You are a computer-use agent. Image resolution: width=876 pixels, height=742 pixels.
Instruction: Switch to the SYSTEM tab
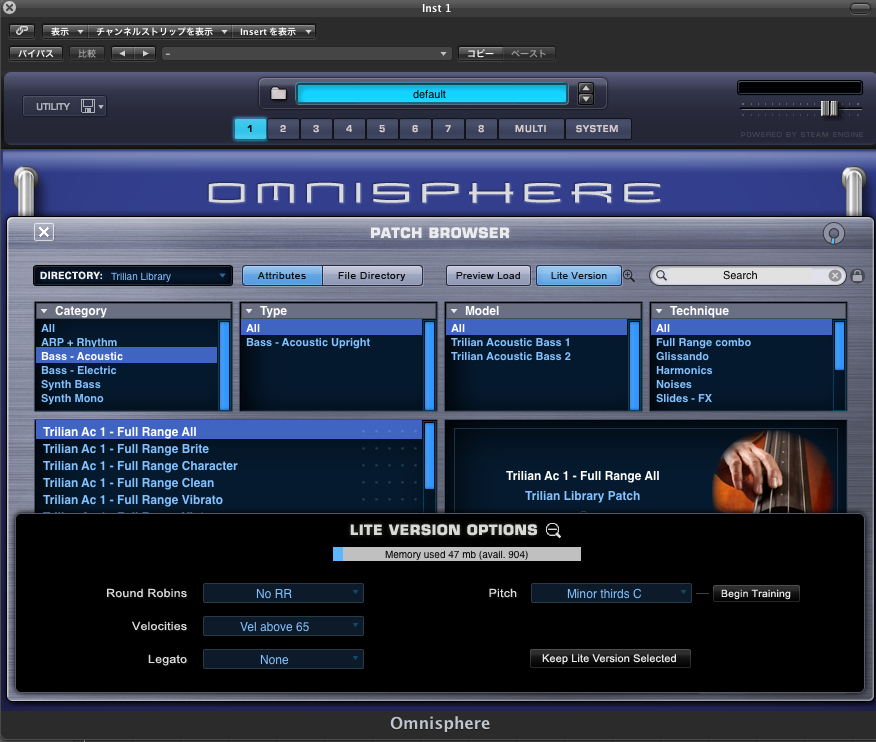tap(597, 129)
